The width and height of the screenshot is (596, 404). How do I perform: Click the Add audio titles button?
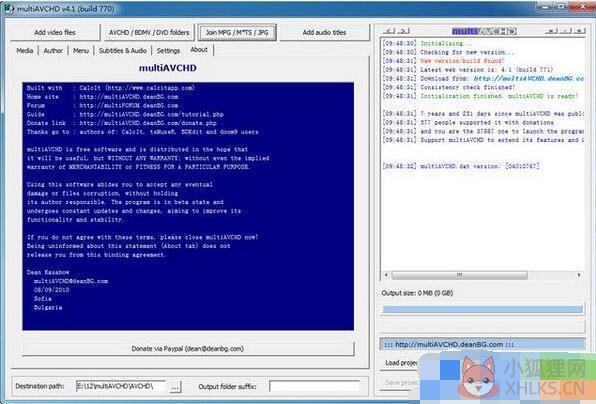point(324,33)
